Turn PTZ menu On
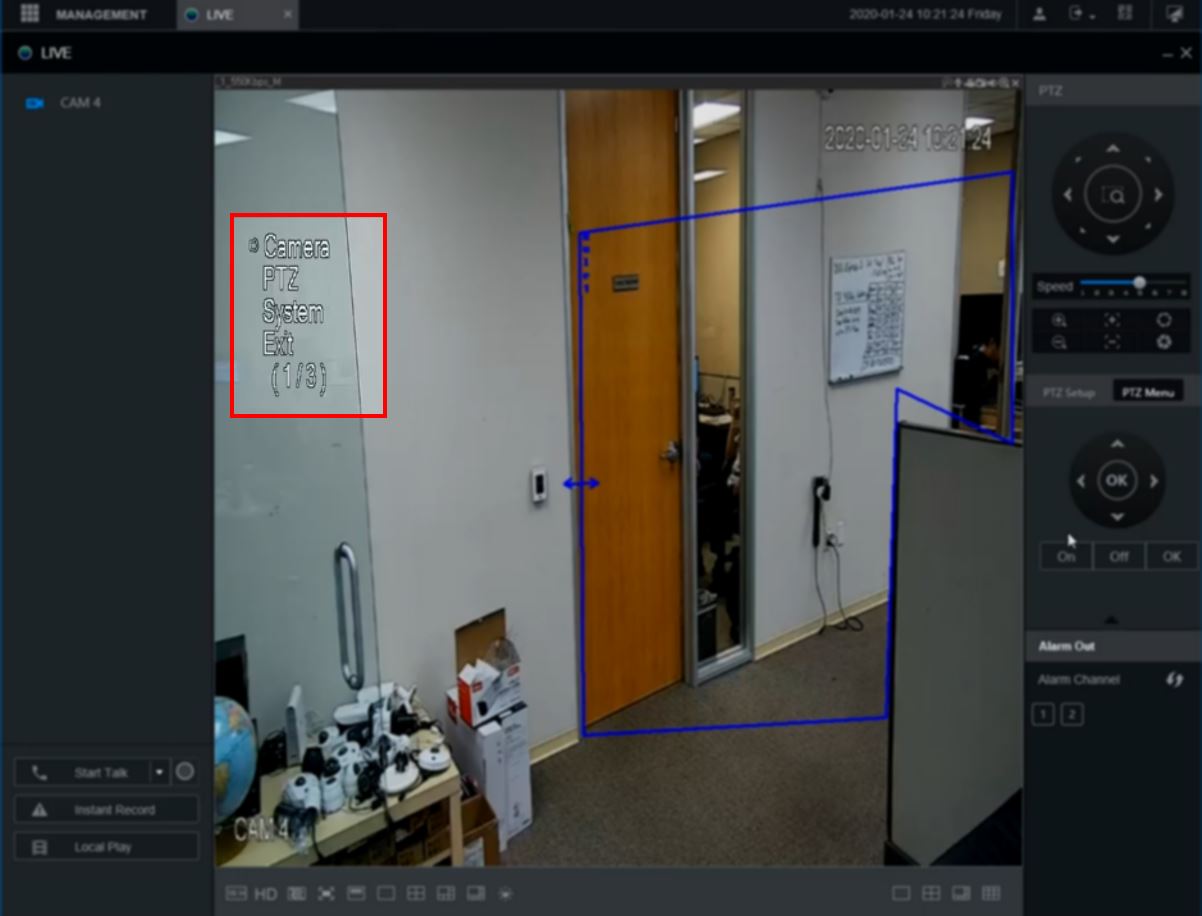1202x916 pixels. (1066, 557)
